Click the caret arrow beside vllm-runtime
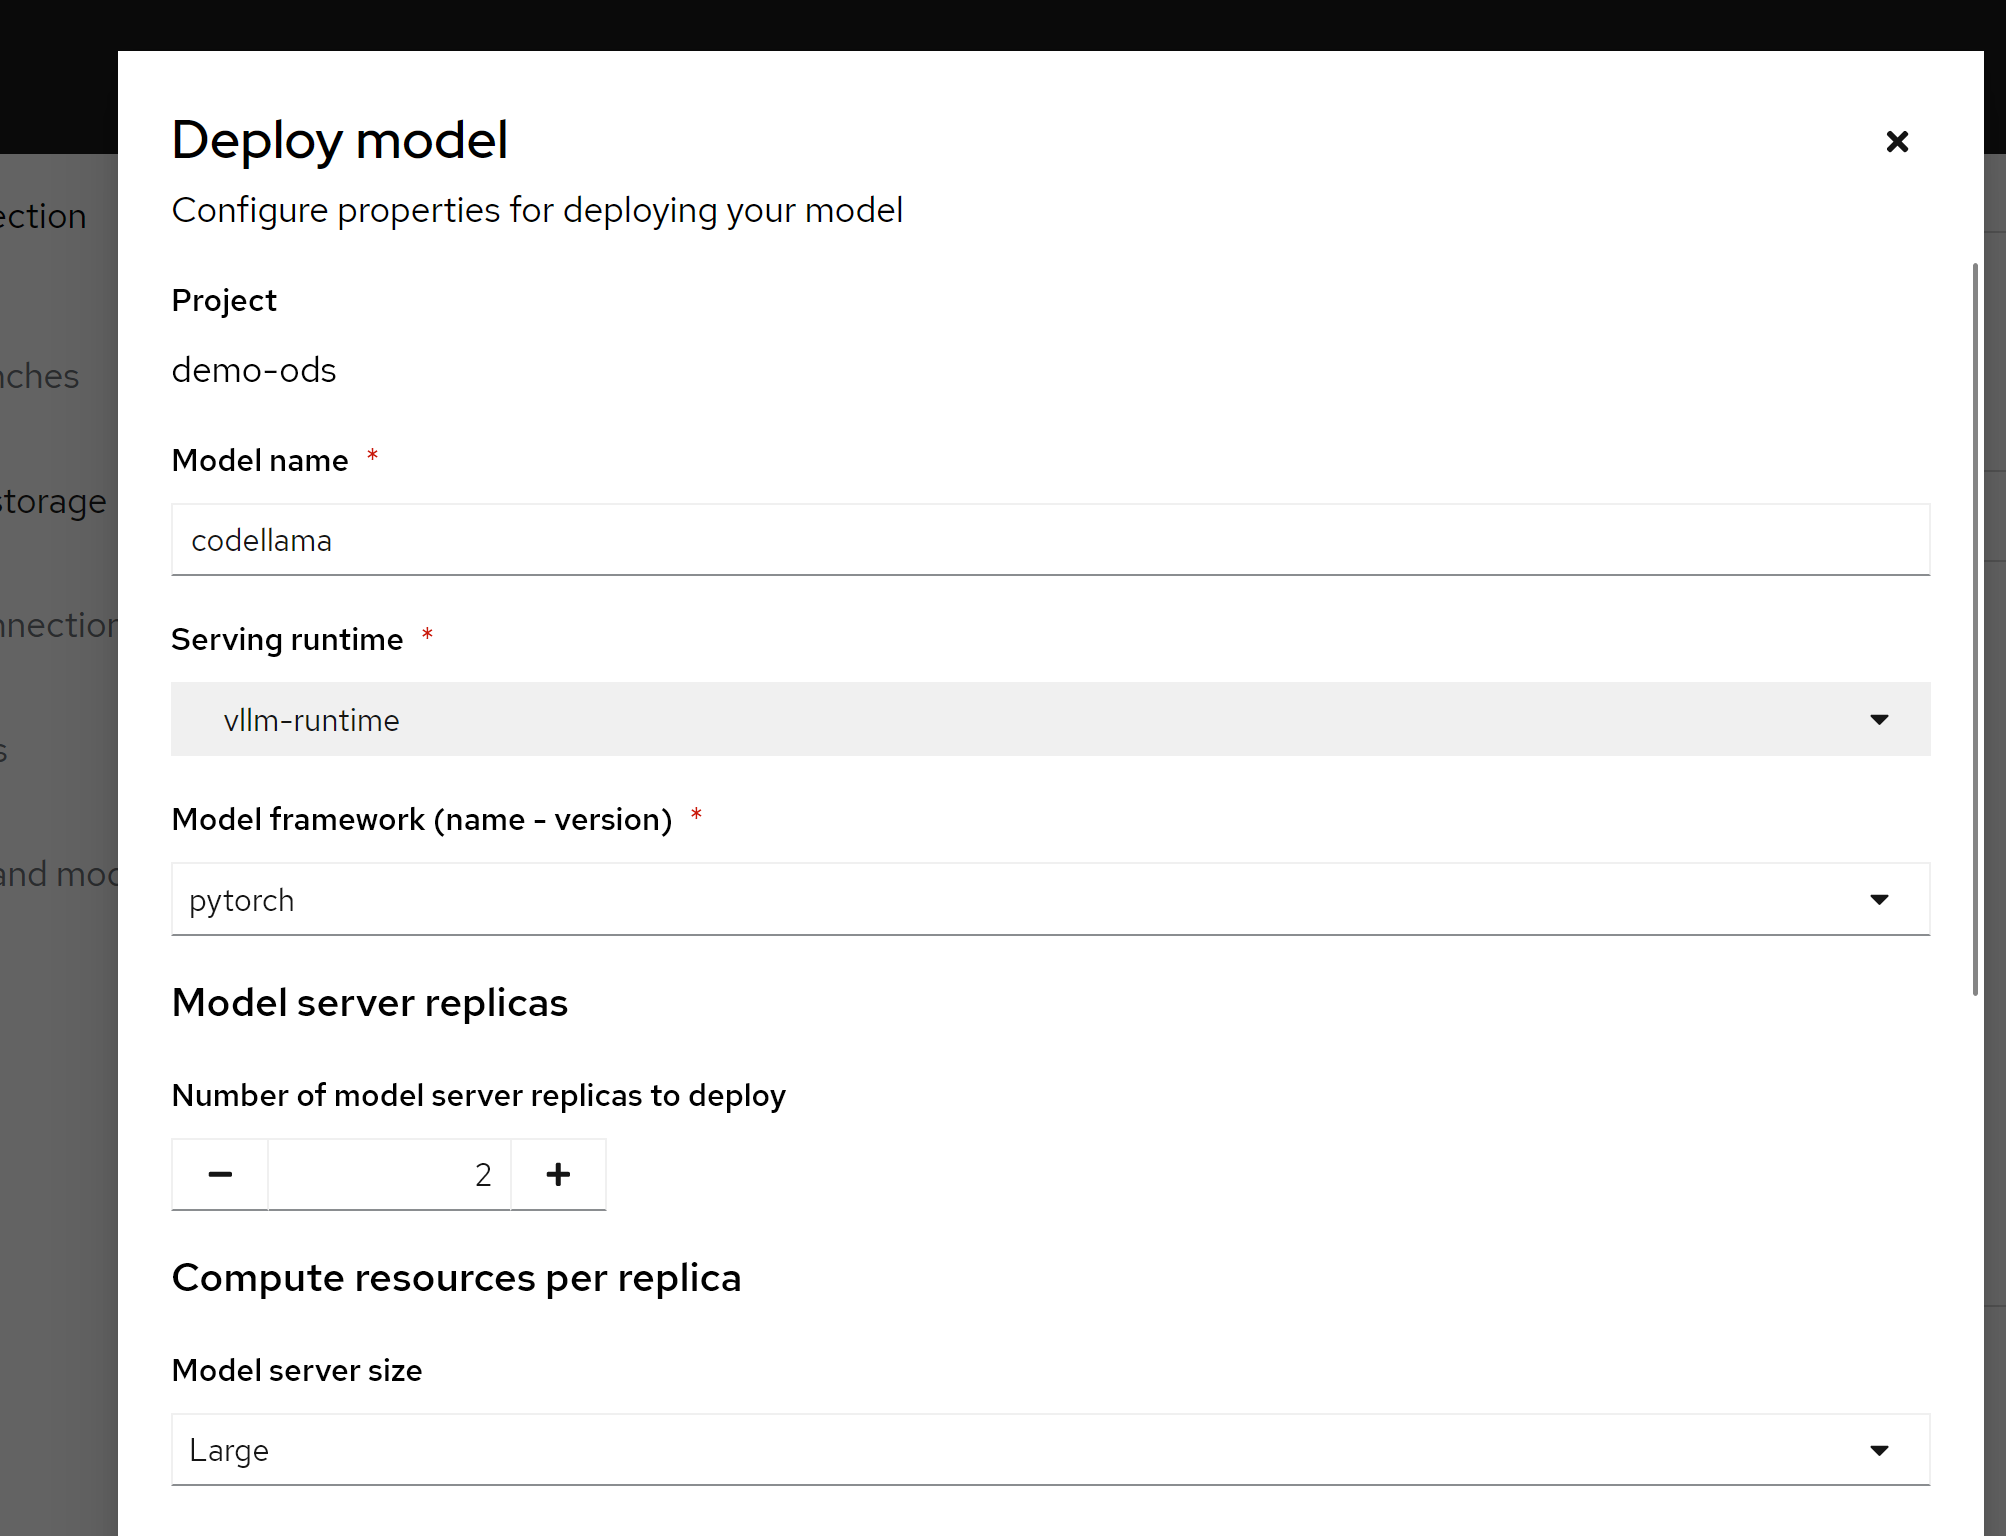Viewport: 2006px width, 1536px height. coord(1879,720)
